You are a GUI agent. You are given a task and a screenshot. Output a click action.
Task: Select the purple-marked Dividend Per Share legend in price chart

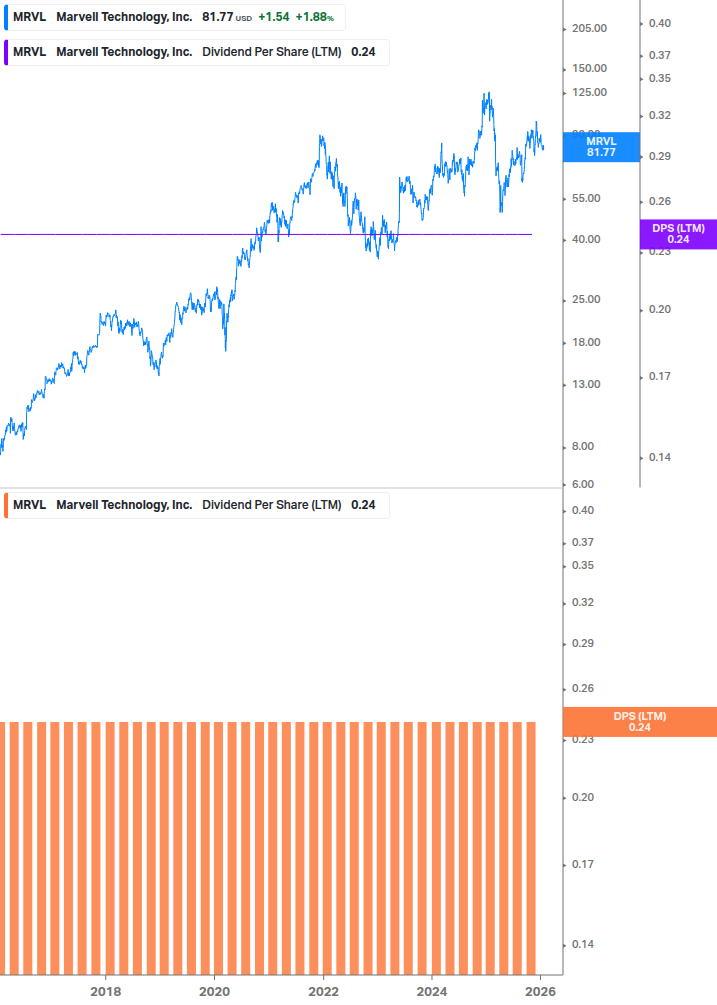pos(196,53)
